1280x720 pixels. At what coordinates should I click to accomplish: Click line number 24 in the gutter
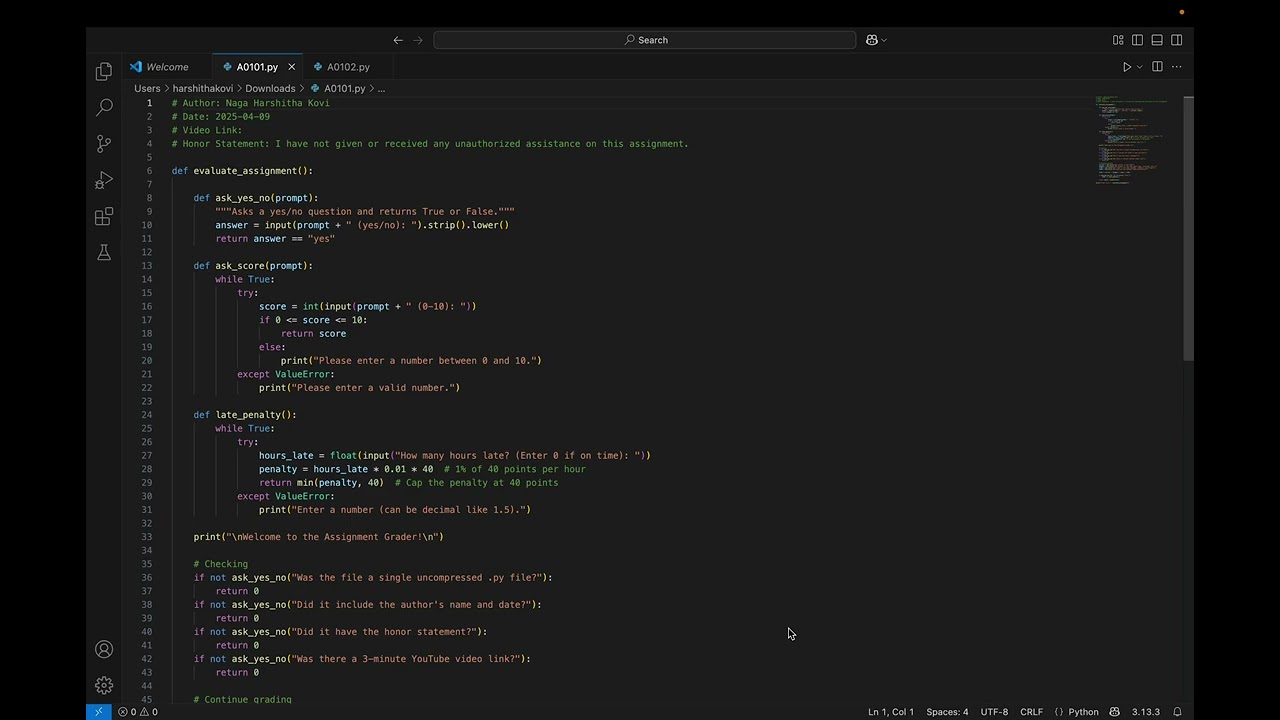(147, 415)
